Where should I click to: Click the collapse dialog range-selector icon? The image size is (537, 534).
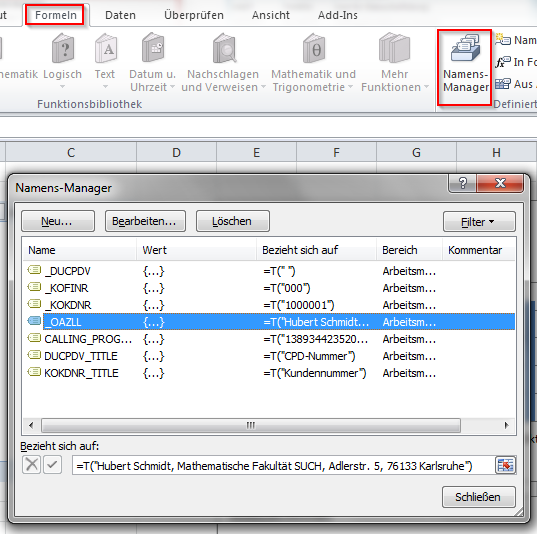click(505, 465)
